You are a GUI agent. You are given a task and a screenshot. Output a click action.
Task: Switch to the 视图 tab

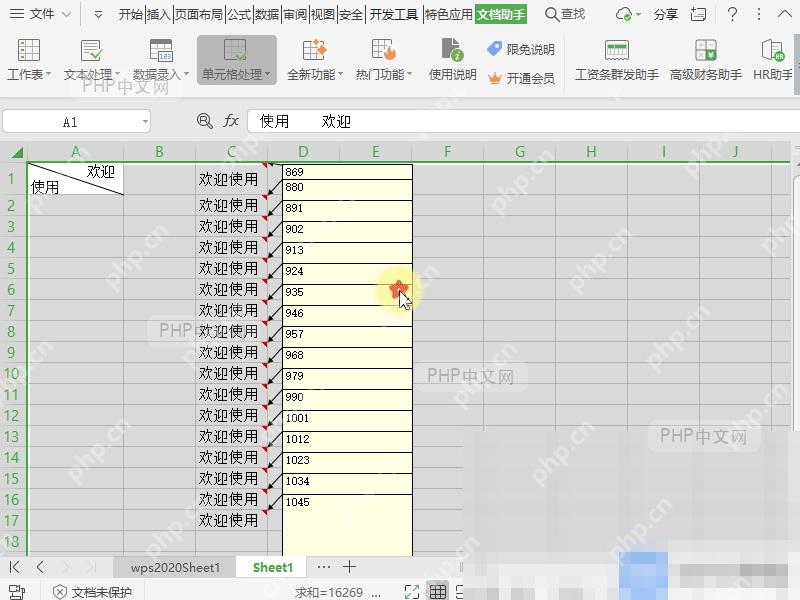coord(322,14)
